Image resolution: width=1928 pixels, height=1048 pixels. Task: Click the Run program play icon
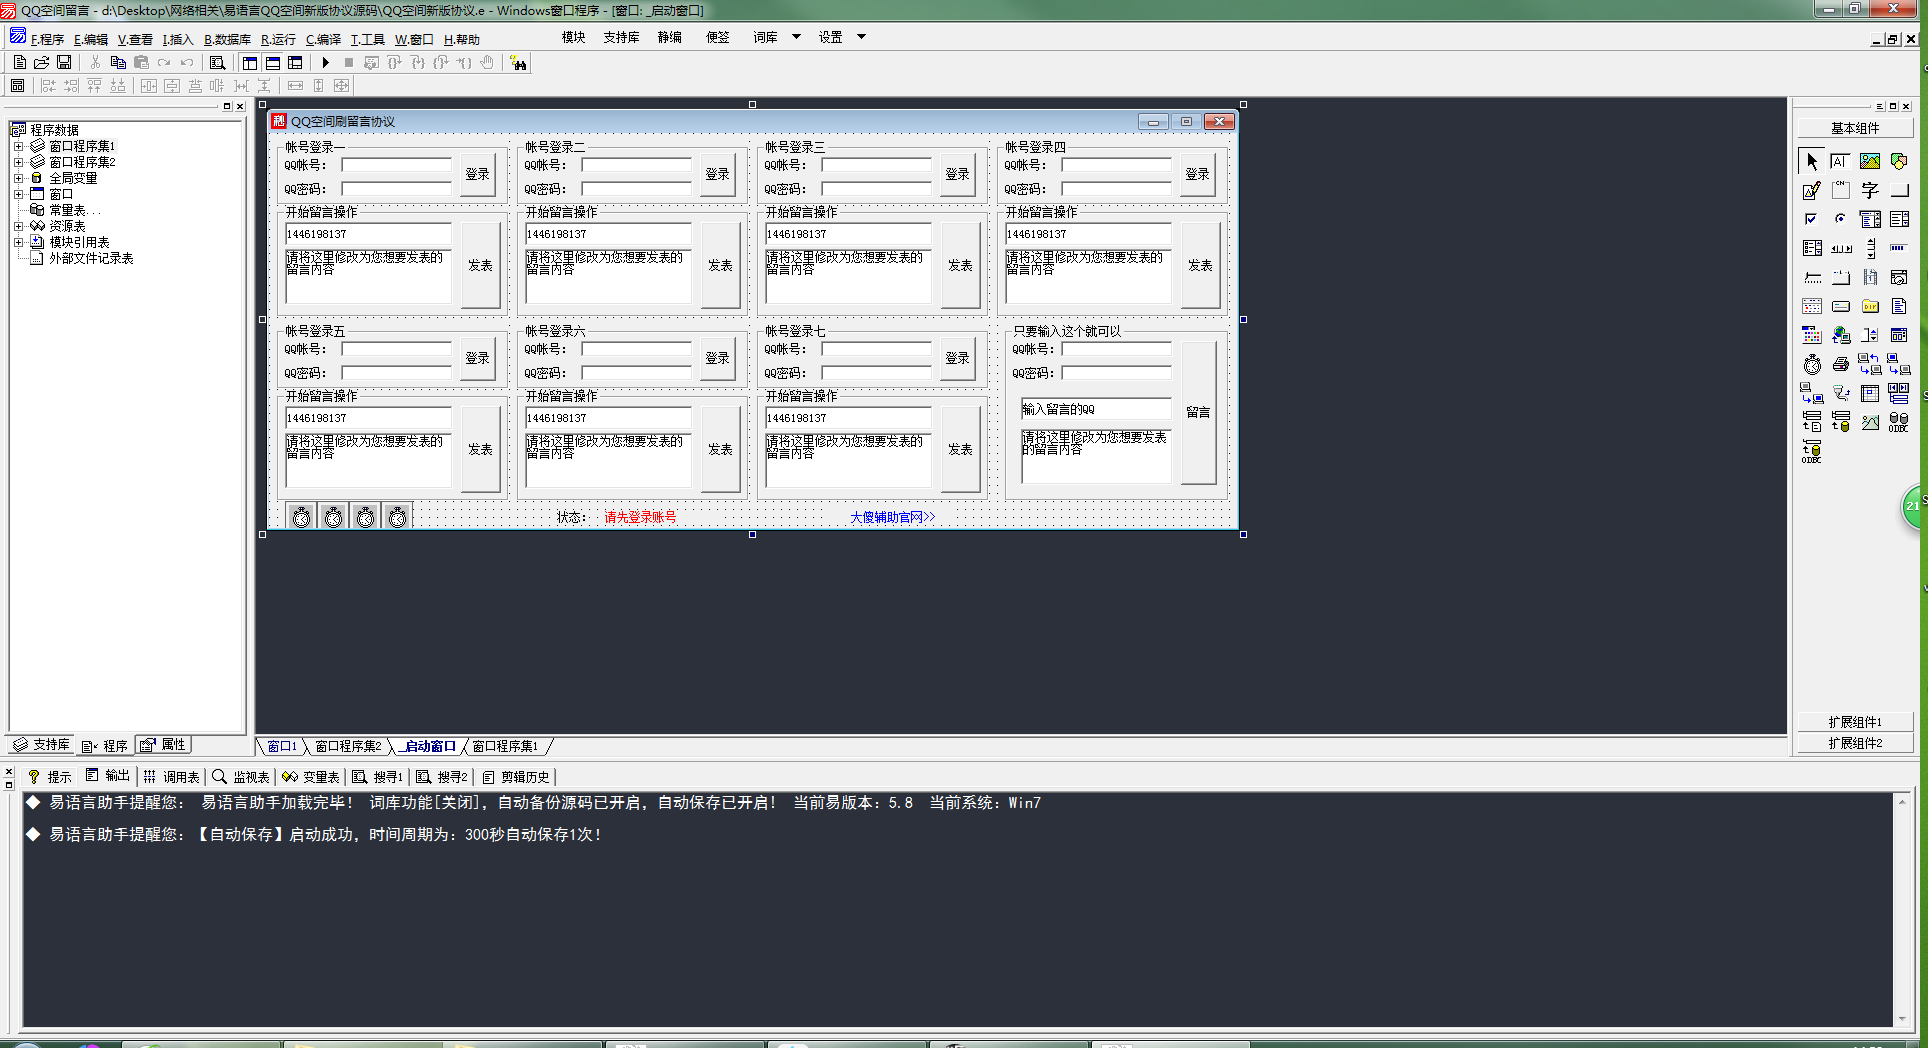tap(326, 62)
